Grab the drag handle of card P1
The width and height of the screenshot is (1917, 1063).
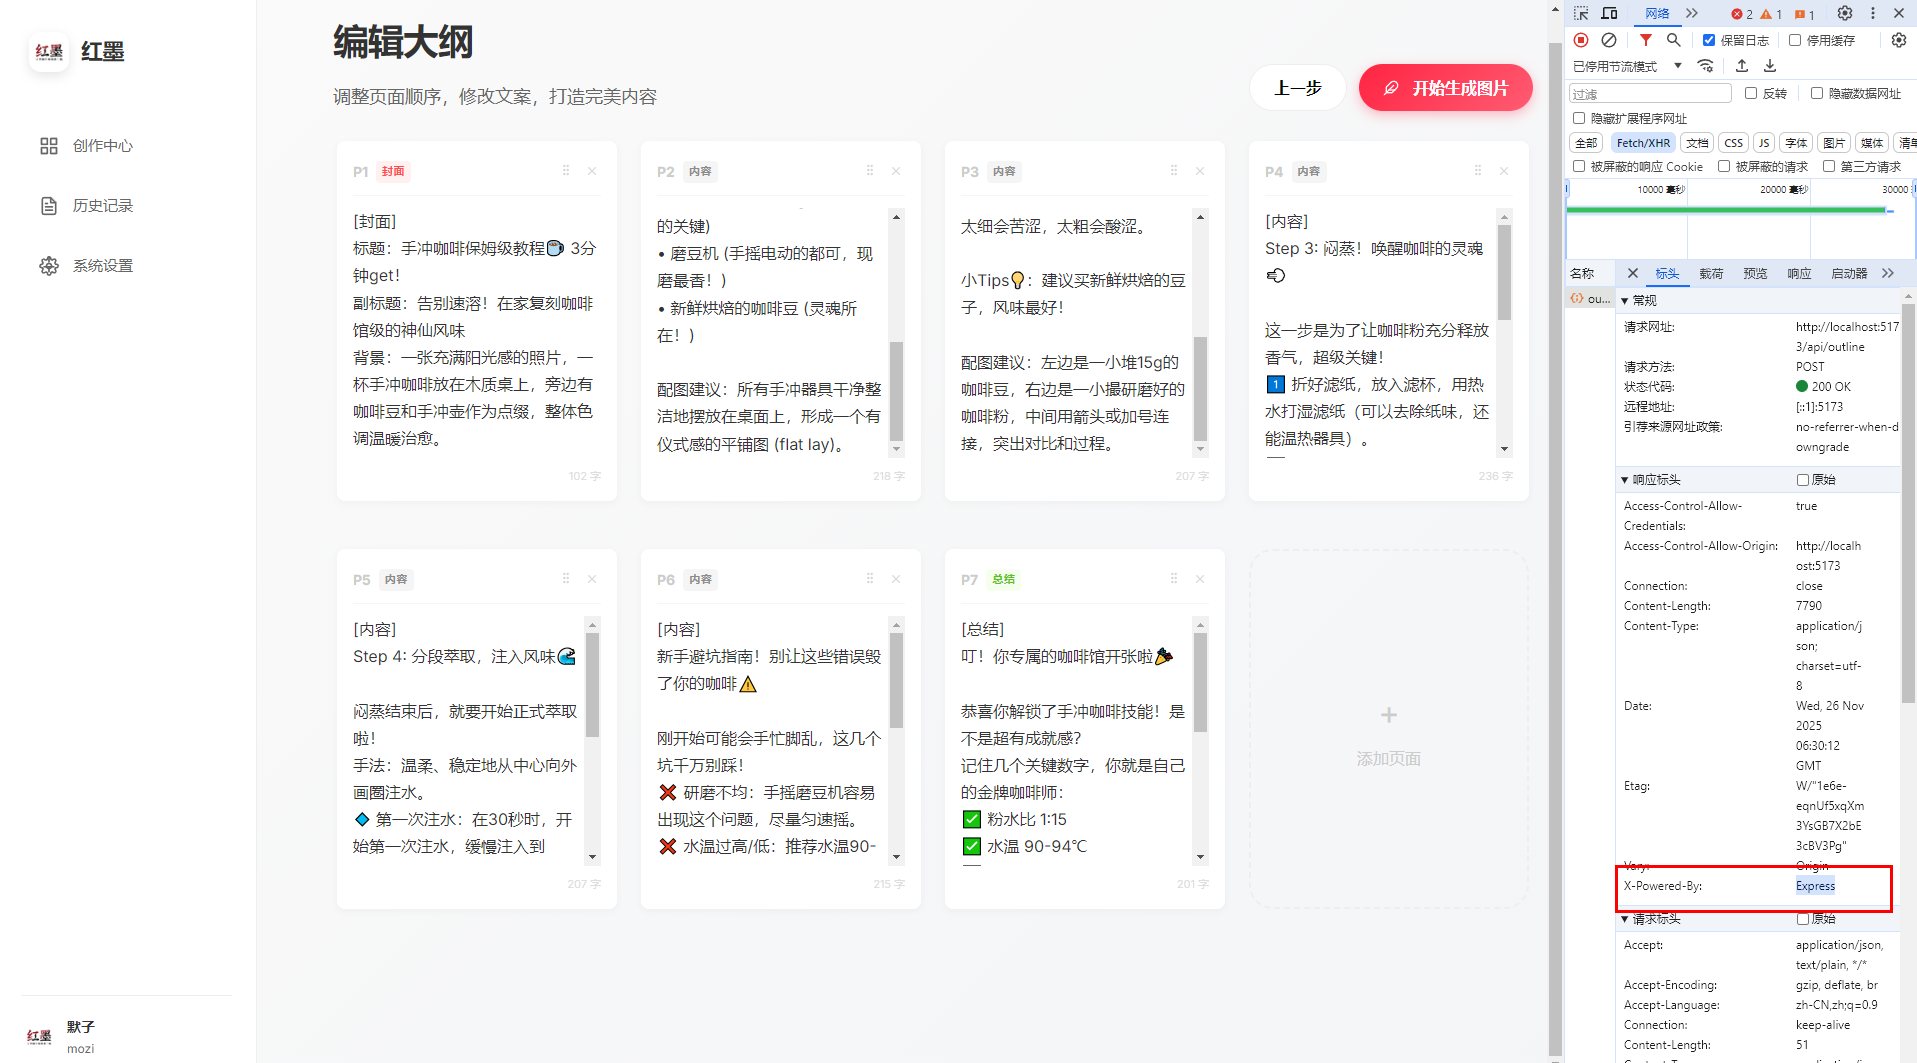[566, 171]
